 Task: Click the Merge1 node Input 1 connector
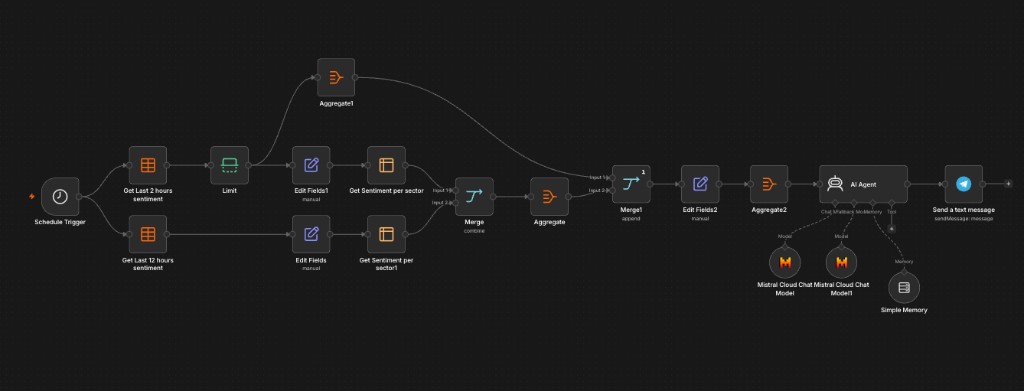tap(612, 178)
